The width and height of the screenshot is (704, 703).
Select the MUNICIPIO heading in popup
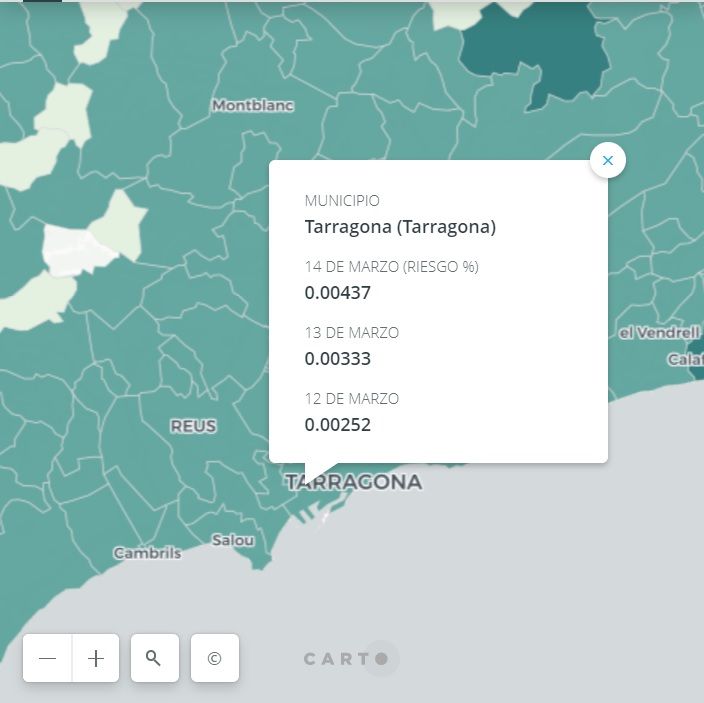[342, 201]
